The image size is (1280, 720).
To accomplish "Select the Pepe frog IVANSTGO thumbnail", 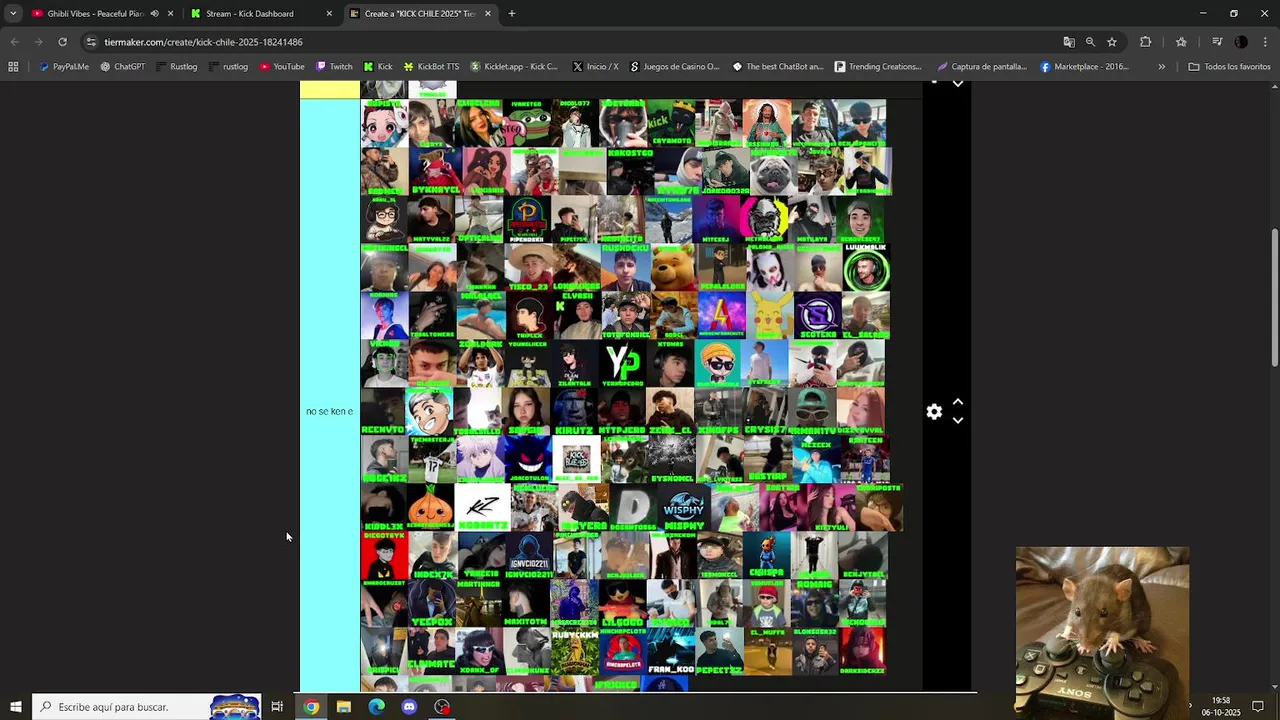I will click(529, 123).
